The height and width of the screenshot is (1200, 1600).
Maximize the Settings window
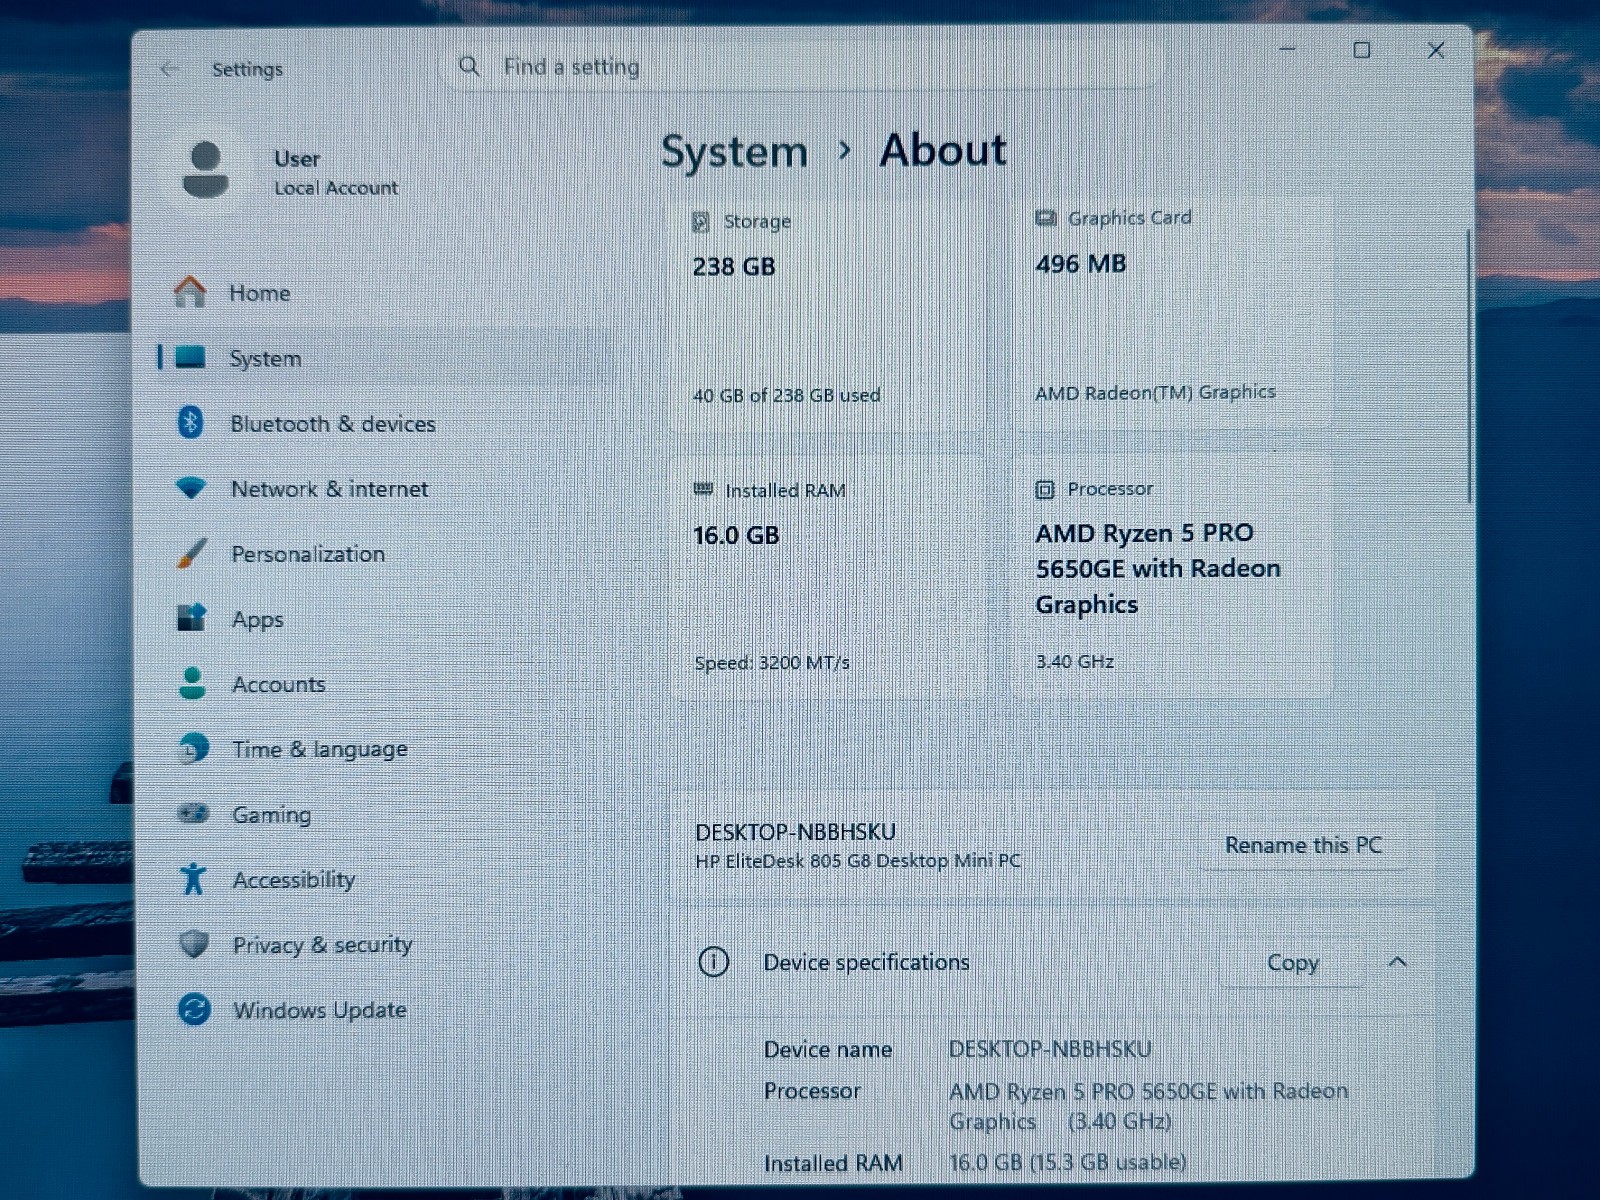point(1362,50)
